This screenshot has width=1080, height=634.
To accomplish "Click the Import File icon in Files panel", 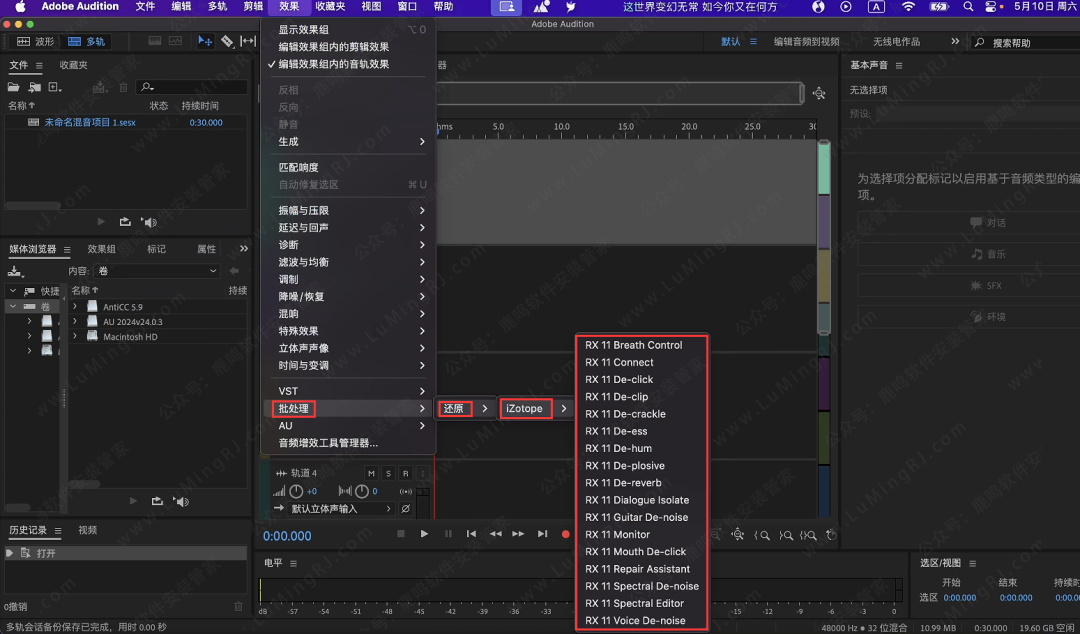I will tap(35, 87).
